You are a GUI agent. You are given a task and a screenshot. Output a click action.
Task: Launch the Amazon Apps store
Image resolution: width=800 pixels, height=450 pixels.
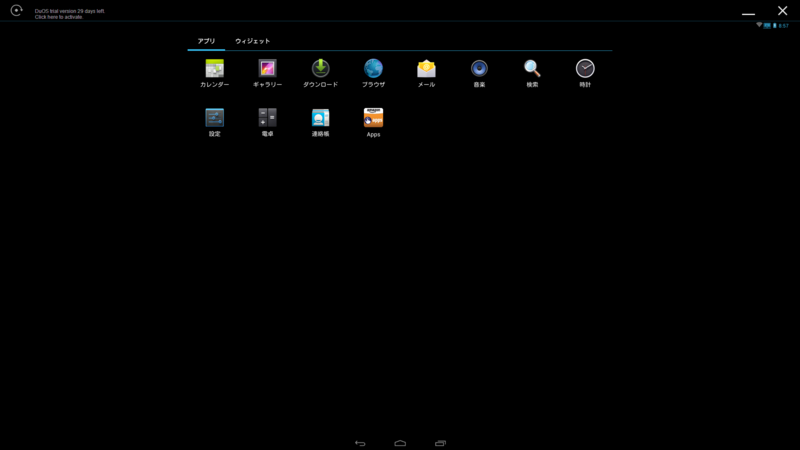(373, 122)
